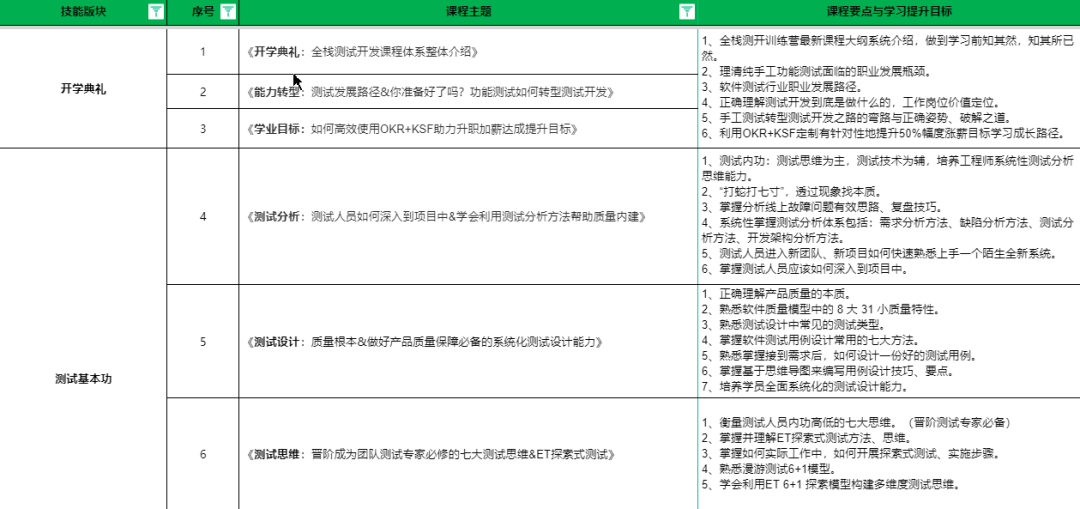Click the 《开学典礼：全栈测试开发课程体系整体介绍》 cell
Screen dimensions: 1080x509
click(x=468, y=52)
